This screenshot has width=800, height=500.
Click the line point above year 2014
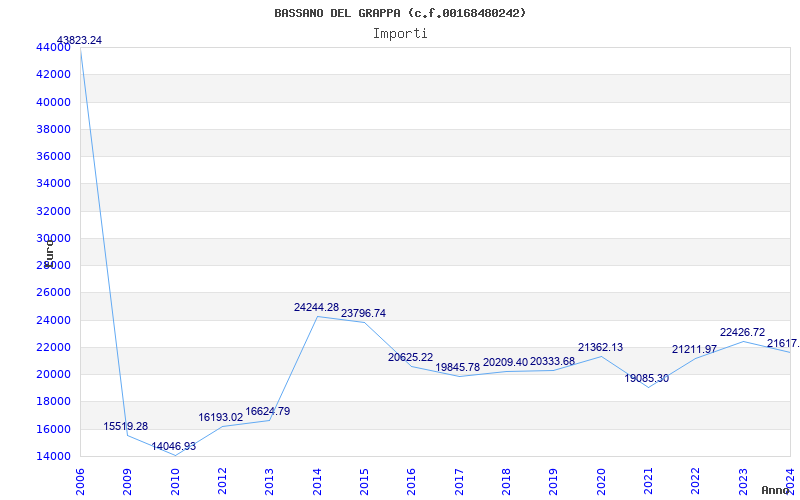317,316
